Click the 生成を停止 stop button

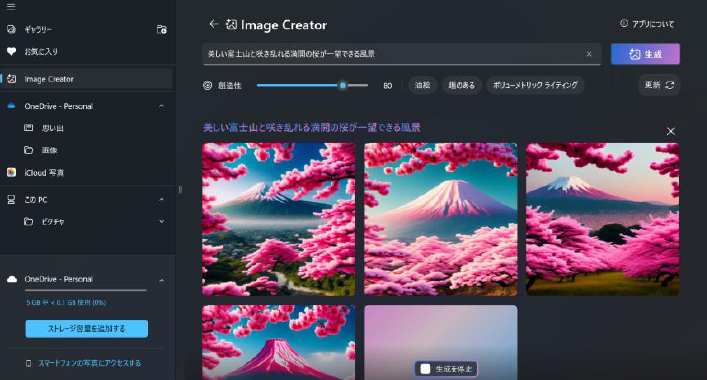(x=446, y=369)
